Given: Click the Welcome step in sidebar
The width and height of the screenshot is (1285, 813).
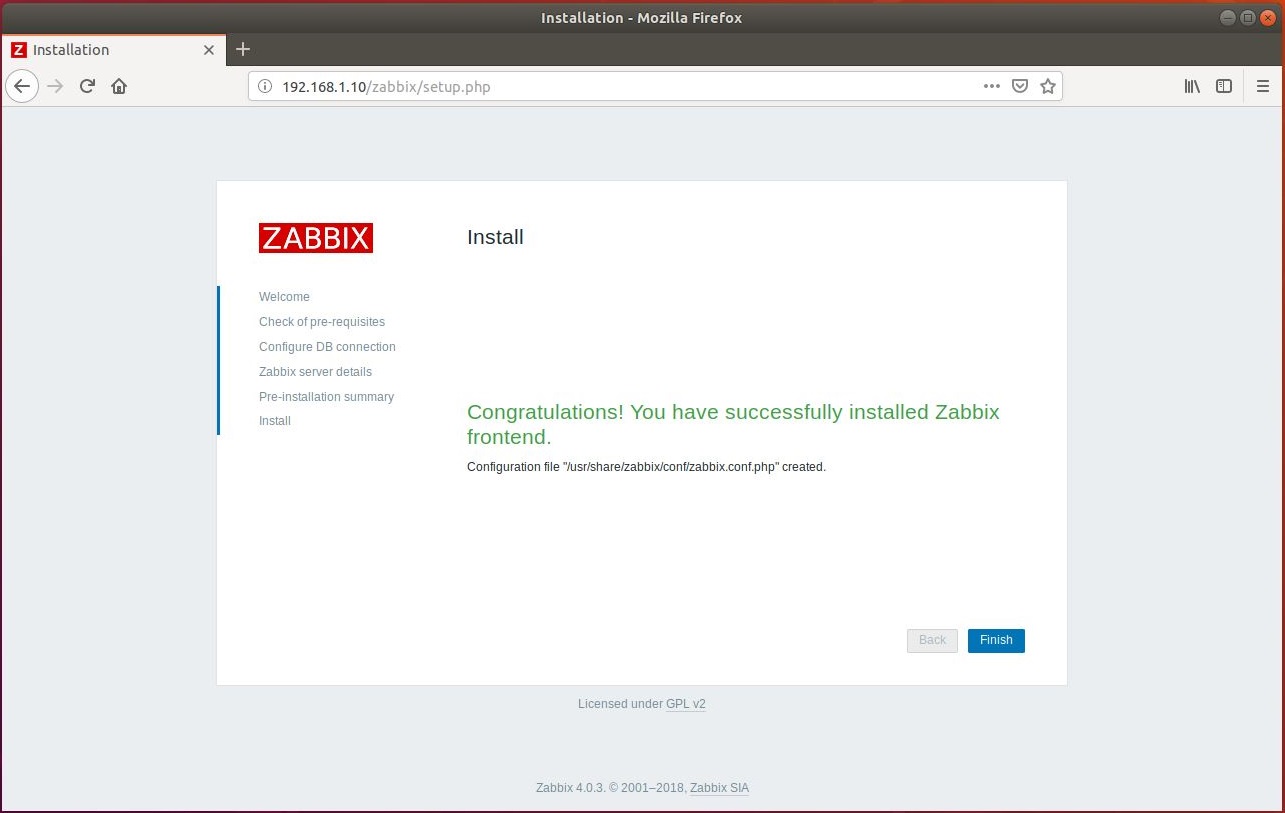Looking at the screenshot, I should point(284,297).
